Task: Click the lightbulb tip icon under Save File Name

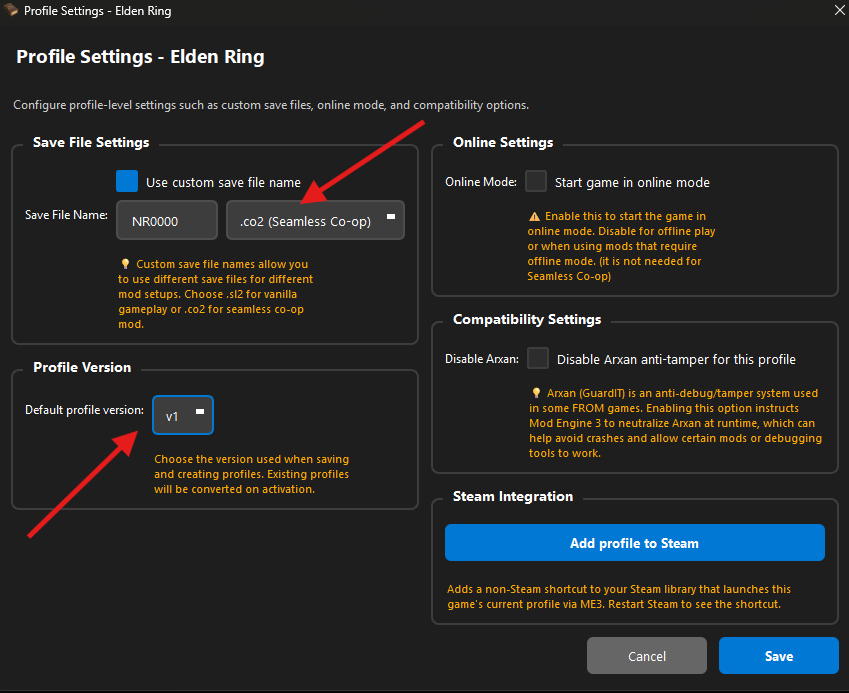Action: click(124, 264)
